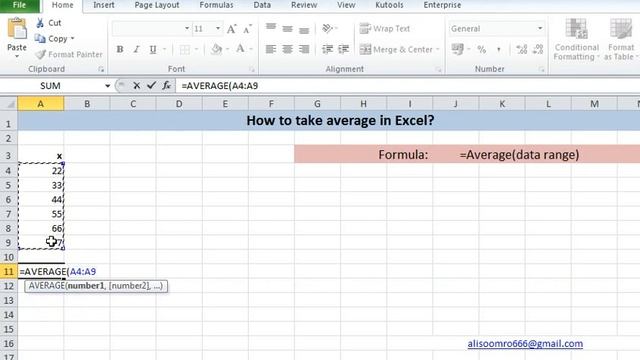Open Format as Table gallery

(x=620, y=40)
